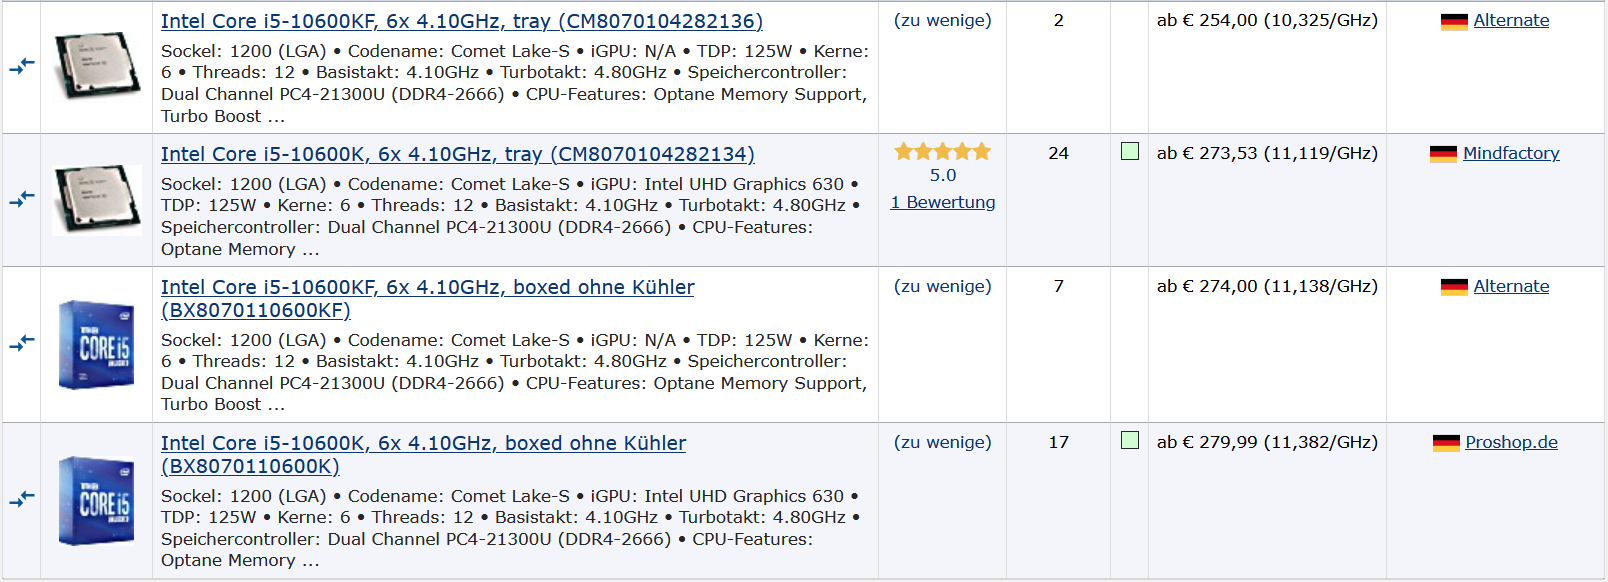Click German flag icon next to Proshop.de
This screenshot has width=1608, height=582.
[1446, 443]
